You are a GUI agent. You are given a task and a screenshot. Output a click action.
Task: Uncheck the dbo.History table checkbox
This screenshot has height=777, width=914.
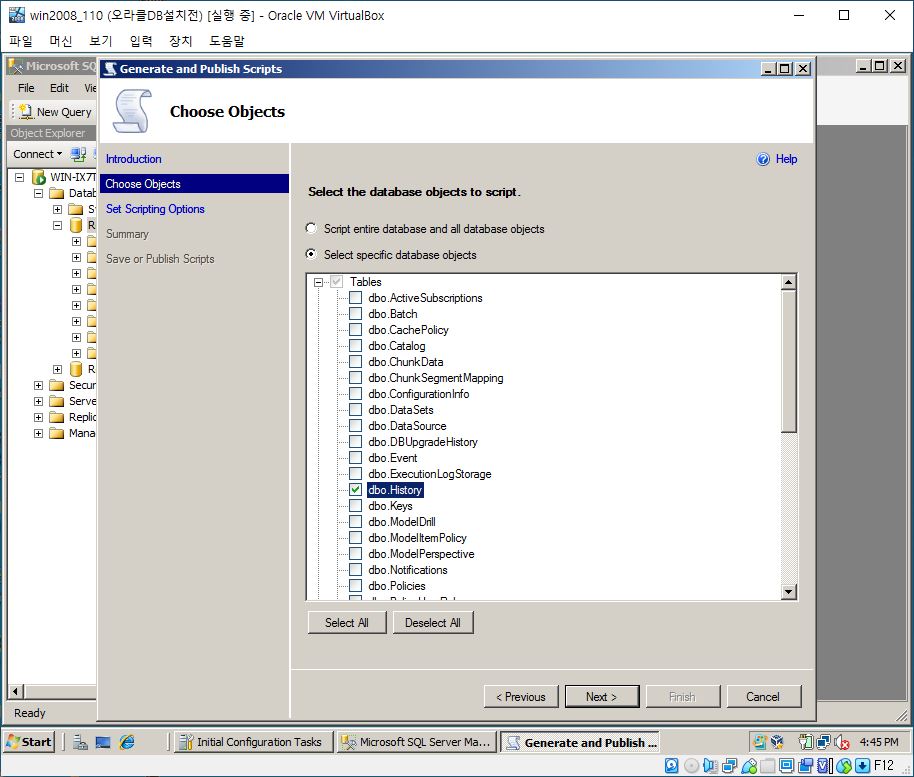[355, 490]
